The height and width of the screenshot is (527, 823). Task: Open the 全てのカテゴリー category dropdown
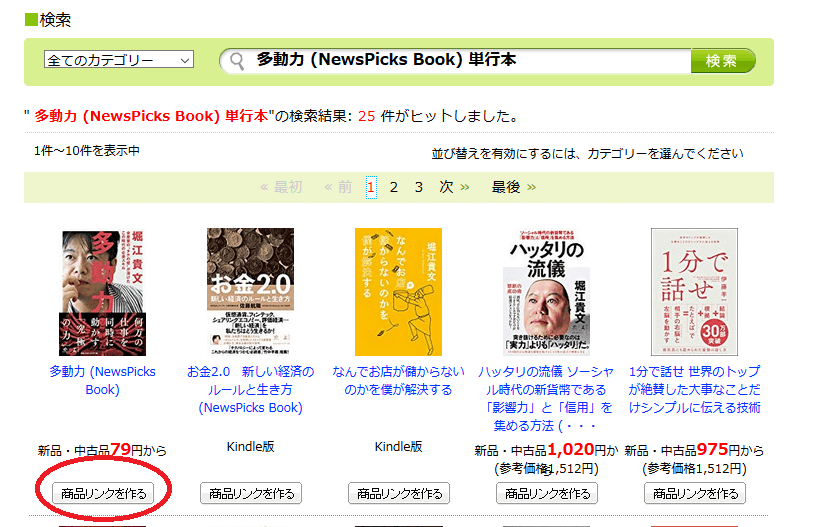click(x=118, y=61)
